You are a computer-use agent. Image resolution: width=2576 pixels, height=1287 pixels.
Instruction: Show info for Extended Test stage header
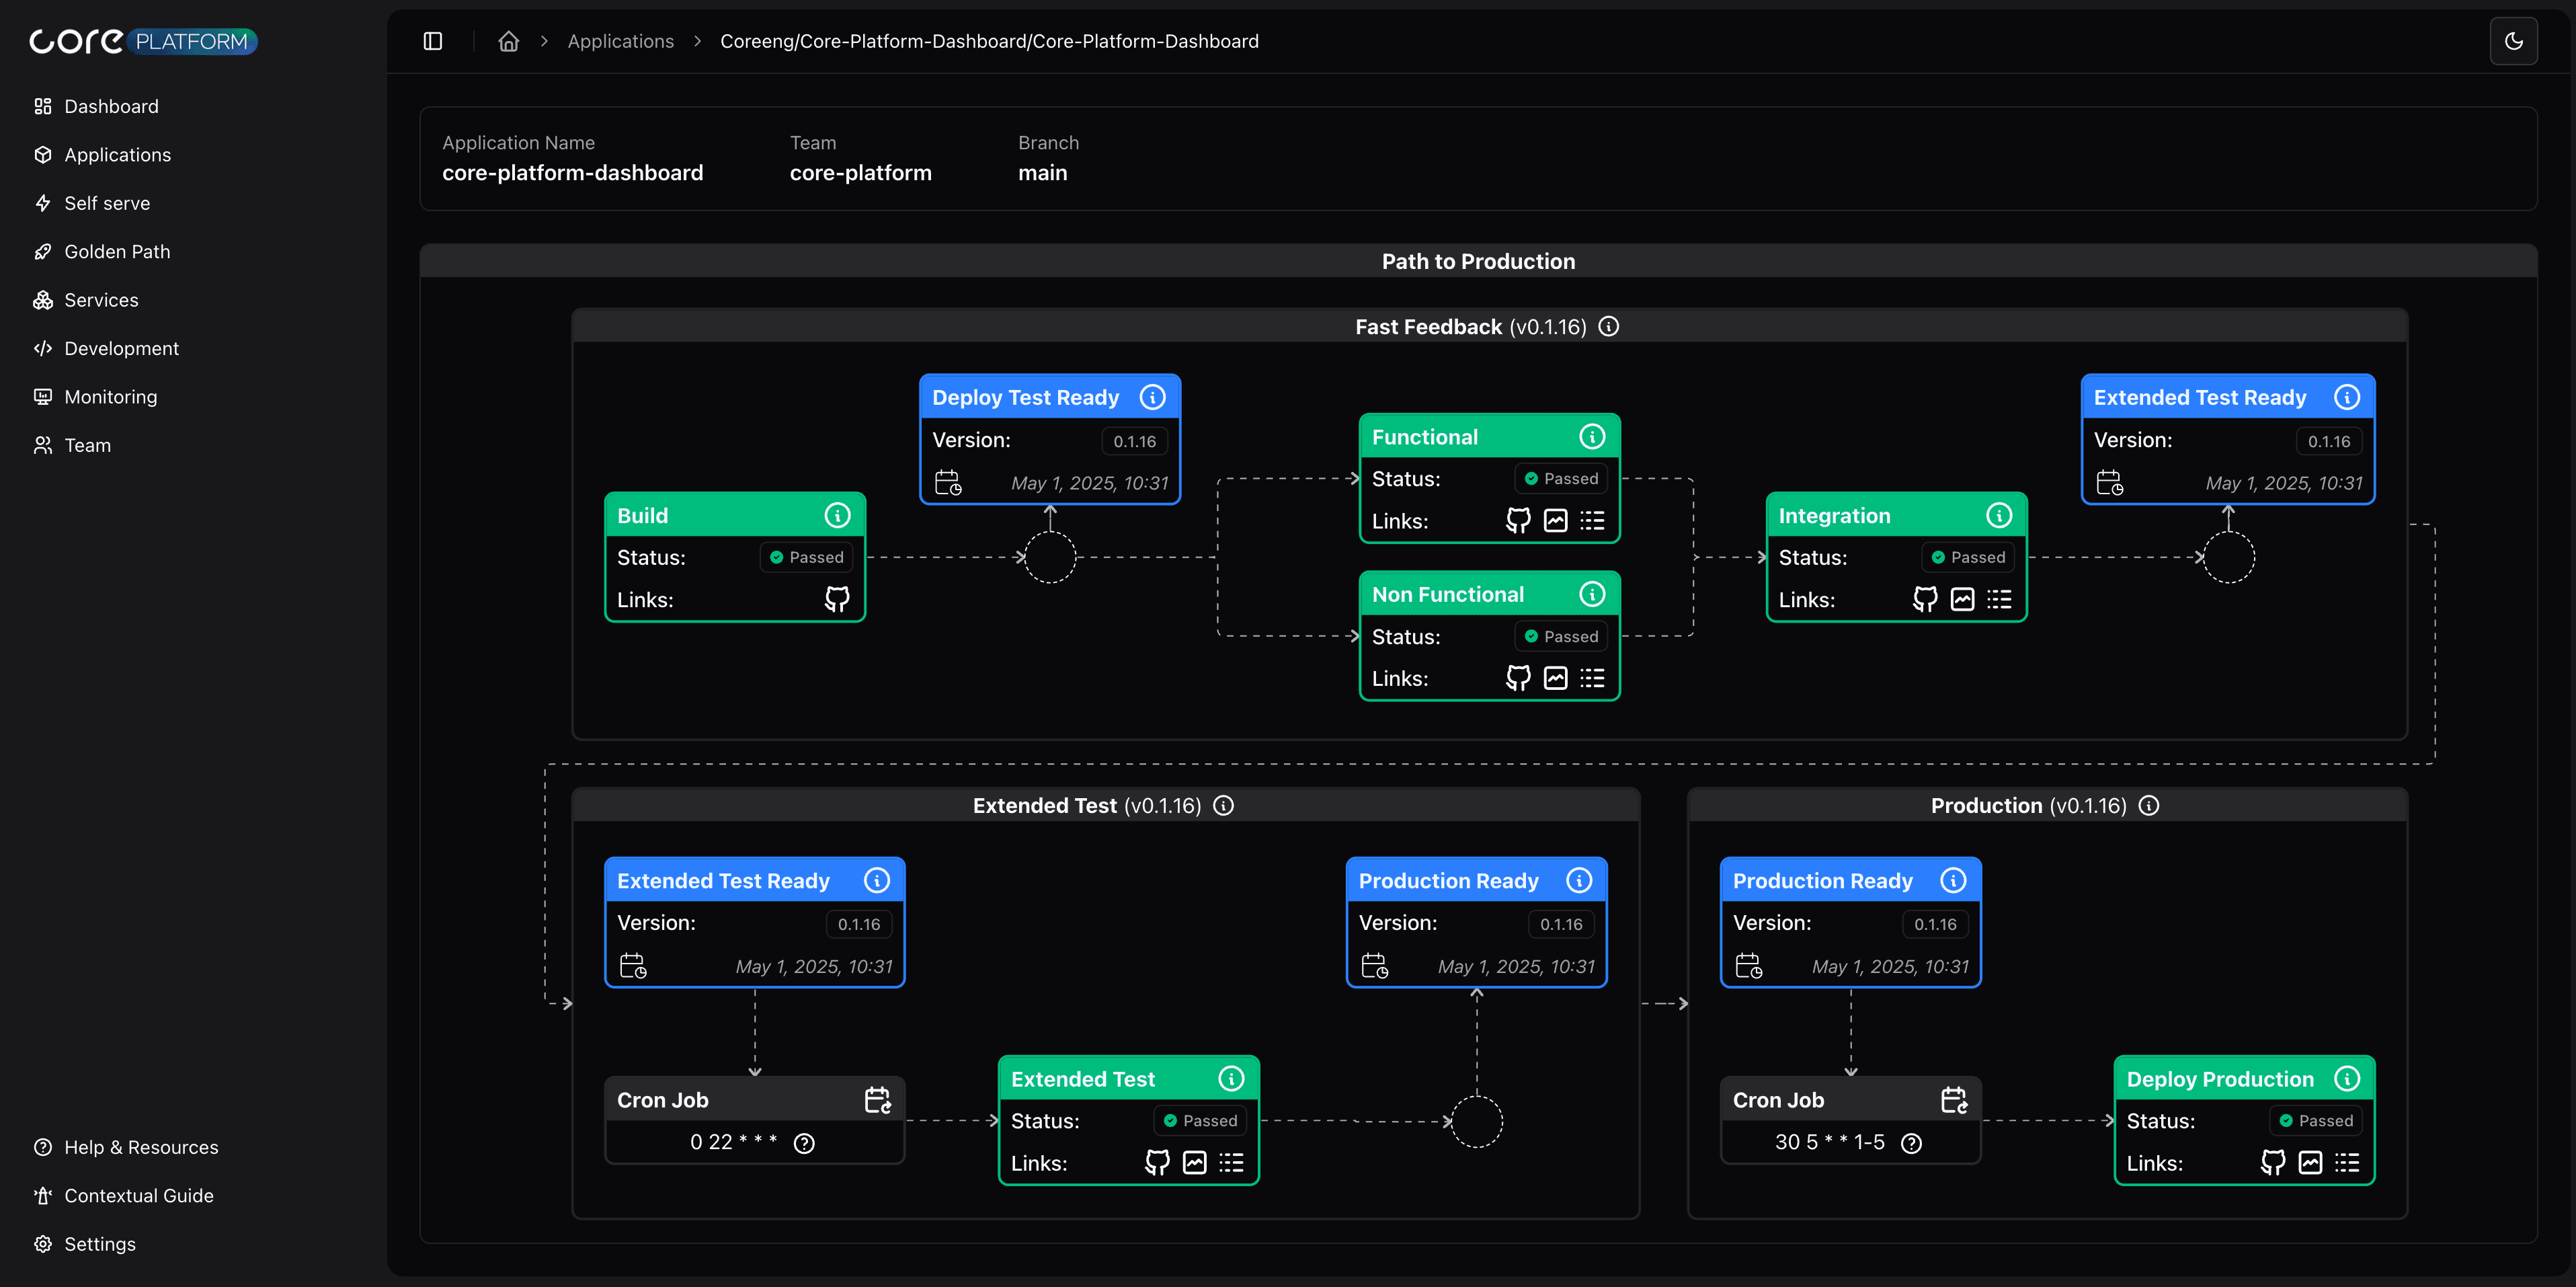(x=1223, y=805)
